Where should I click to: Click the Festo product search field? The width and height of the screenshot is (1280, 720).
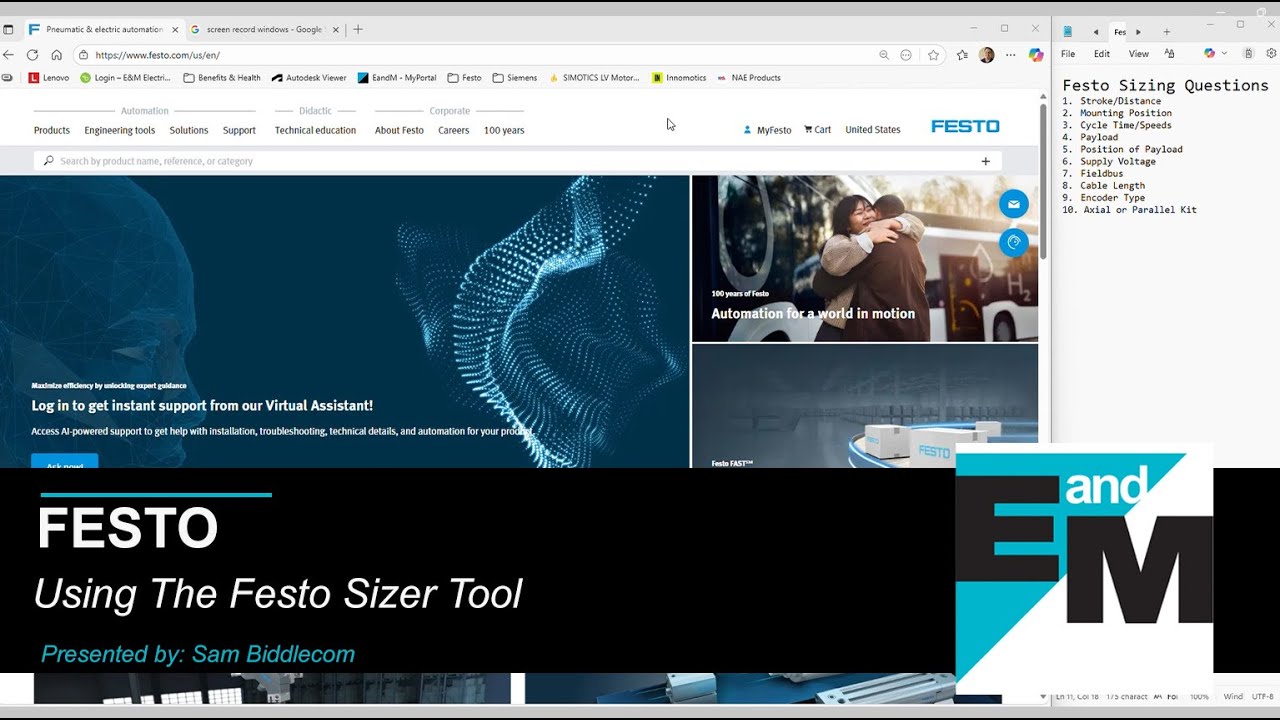518,161
